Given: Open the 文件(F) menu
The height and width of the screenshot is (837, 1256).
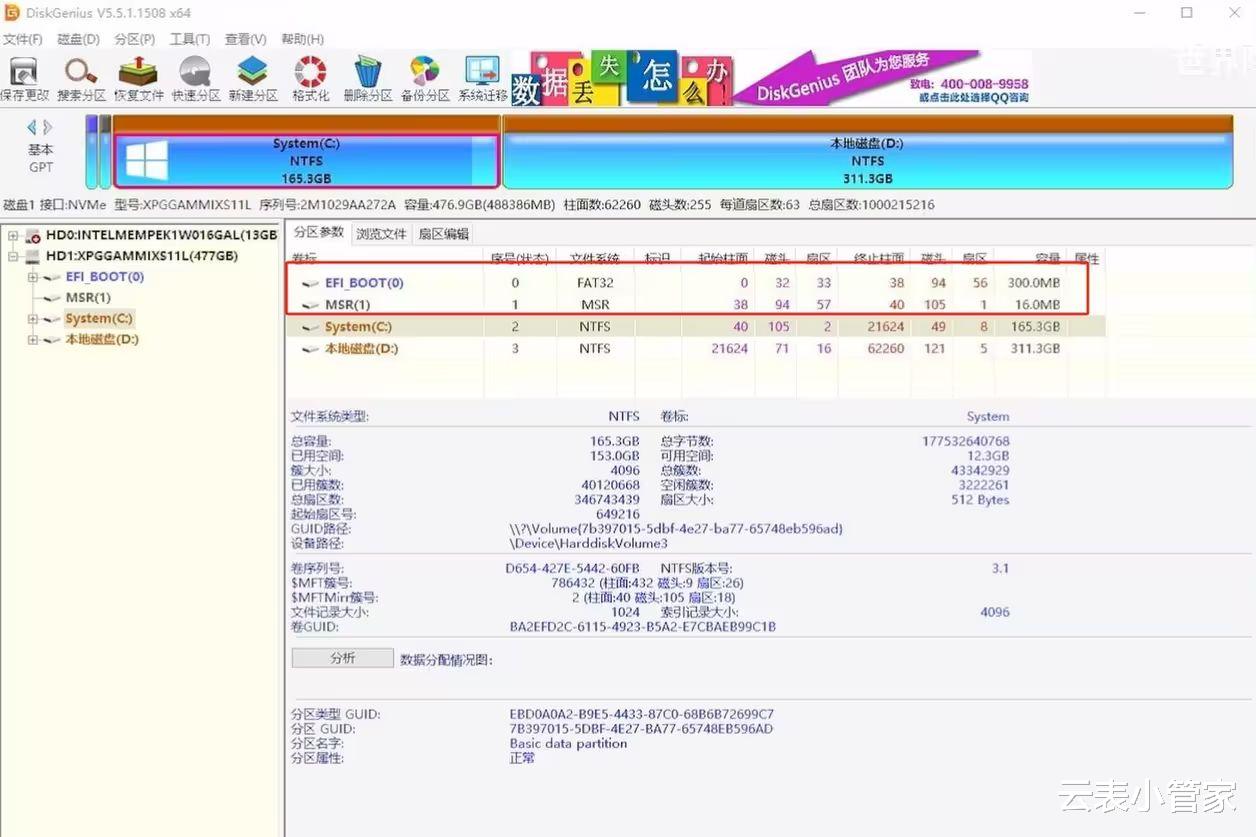Looking at the screenshot, I should click(22, 39).
